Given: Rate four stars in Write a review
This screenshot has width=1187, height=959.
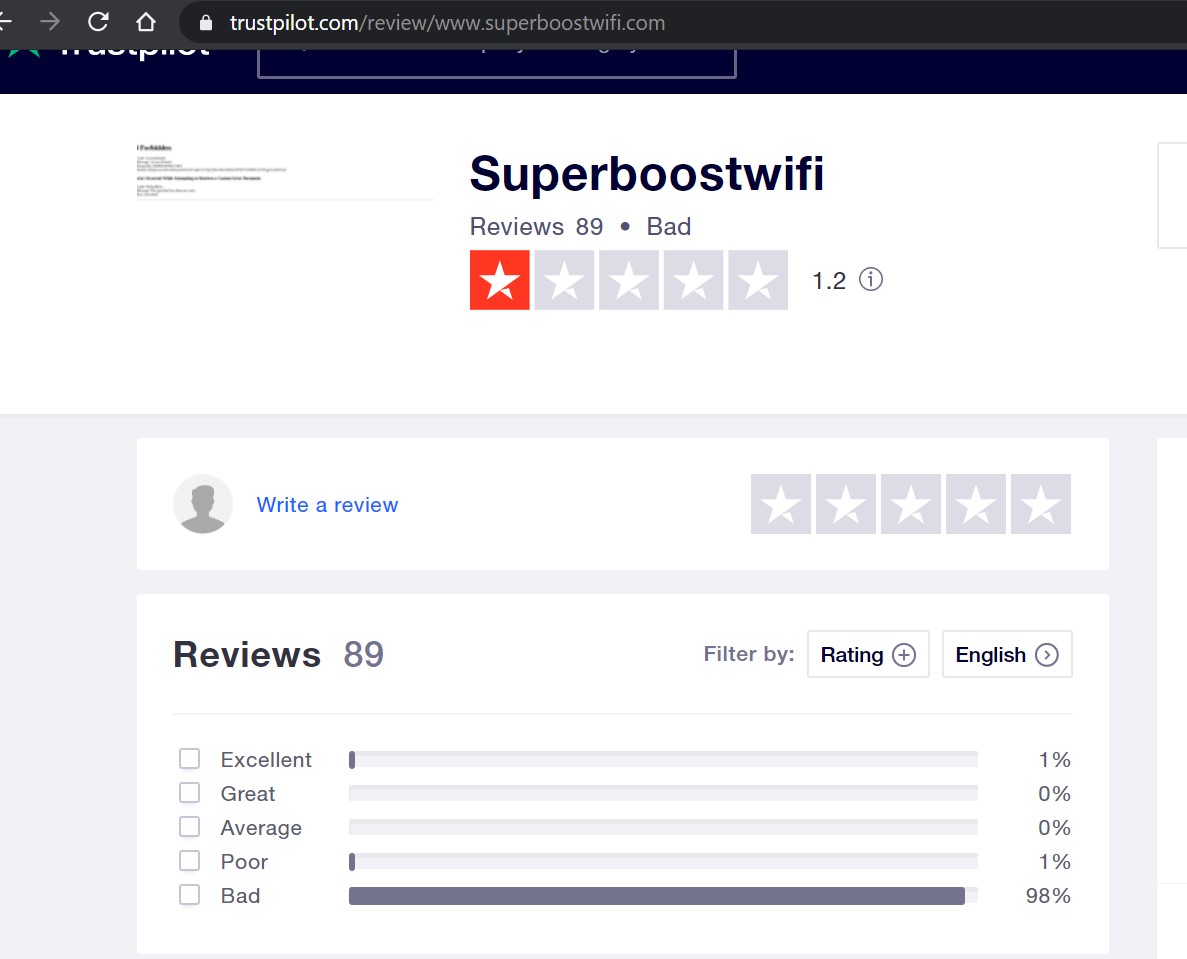Looking at the screenshot, I should 976,504.
